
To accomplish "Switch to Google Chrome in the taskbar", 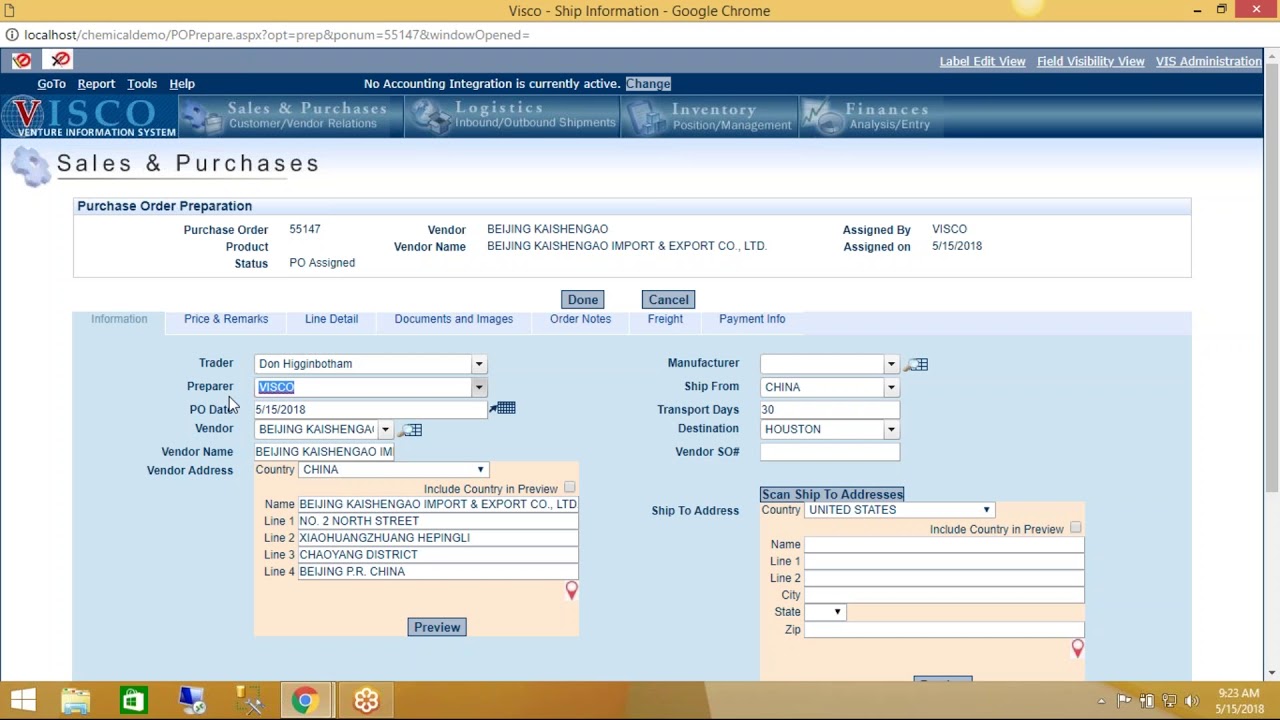I will (305, 700).
